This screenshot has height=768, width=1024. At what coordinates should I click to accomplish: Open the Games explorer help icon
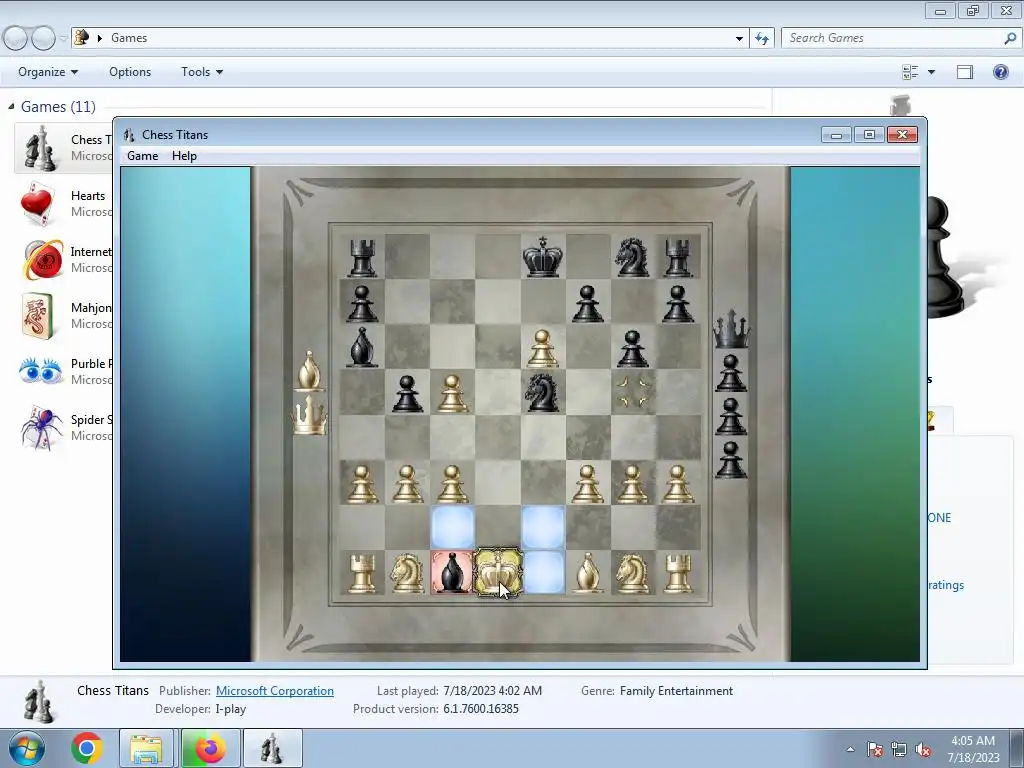pos(1000,72)
